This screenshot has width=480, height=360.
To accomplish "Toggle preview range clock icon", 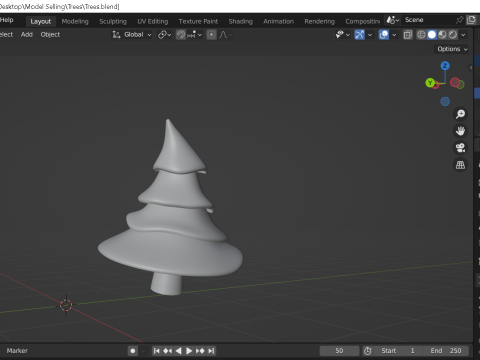I will (x=368, y=351).
